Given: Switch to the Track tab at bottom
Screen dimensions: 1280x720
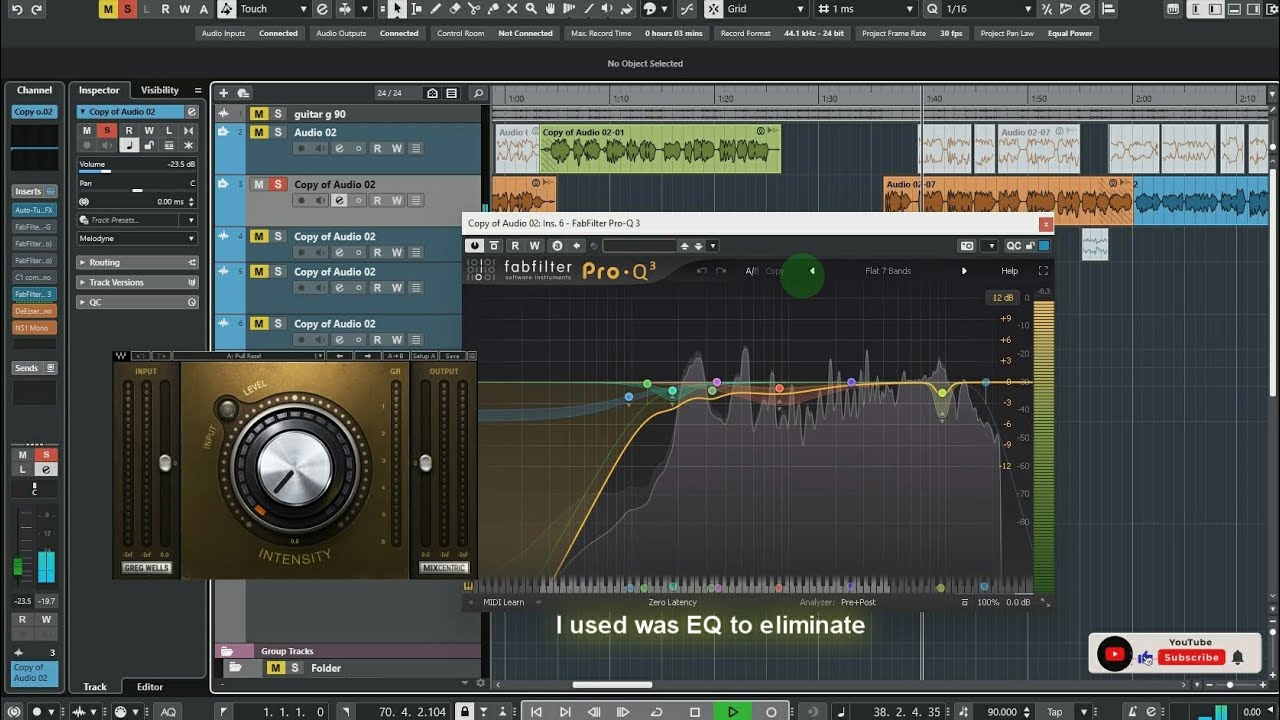Looking at the screenshot, I should [x=95, y=687].
